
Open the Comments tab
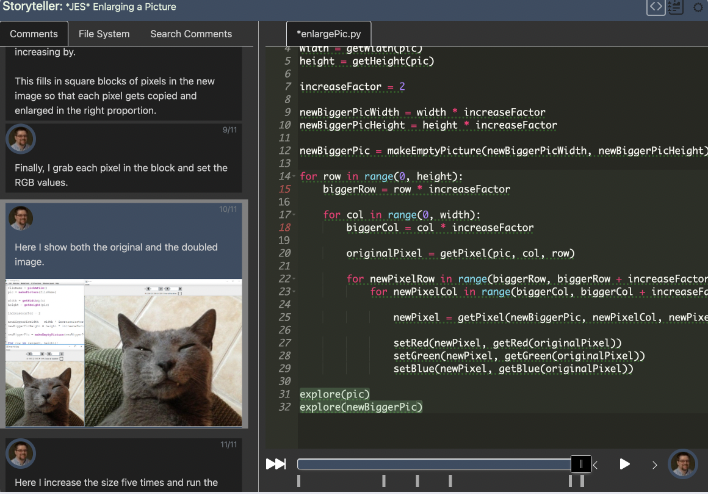(34, 34)
